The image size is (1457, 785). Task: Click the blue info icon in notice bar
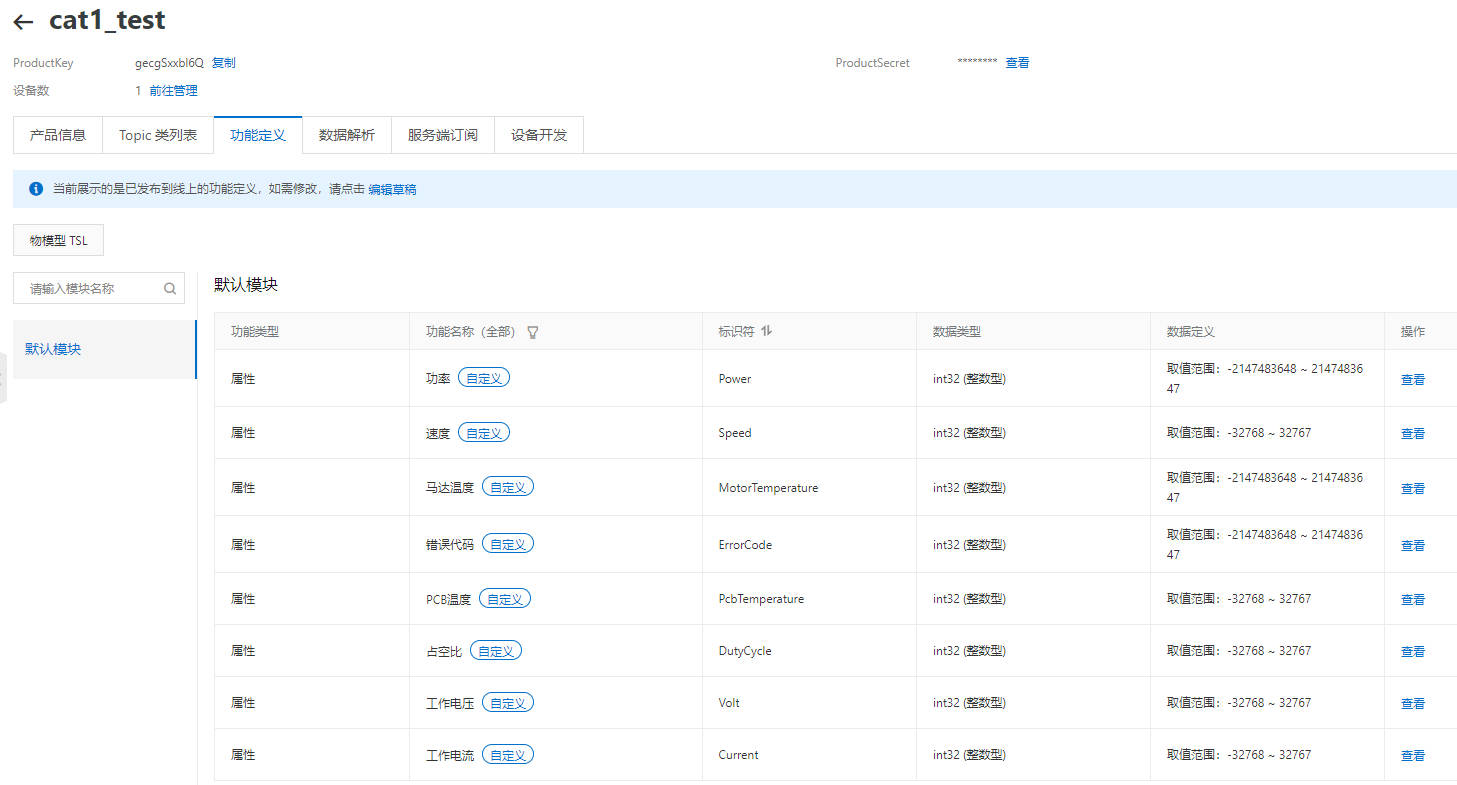pyautogui.click(x=36, y=188)
